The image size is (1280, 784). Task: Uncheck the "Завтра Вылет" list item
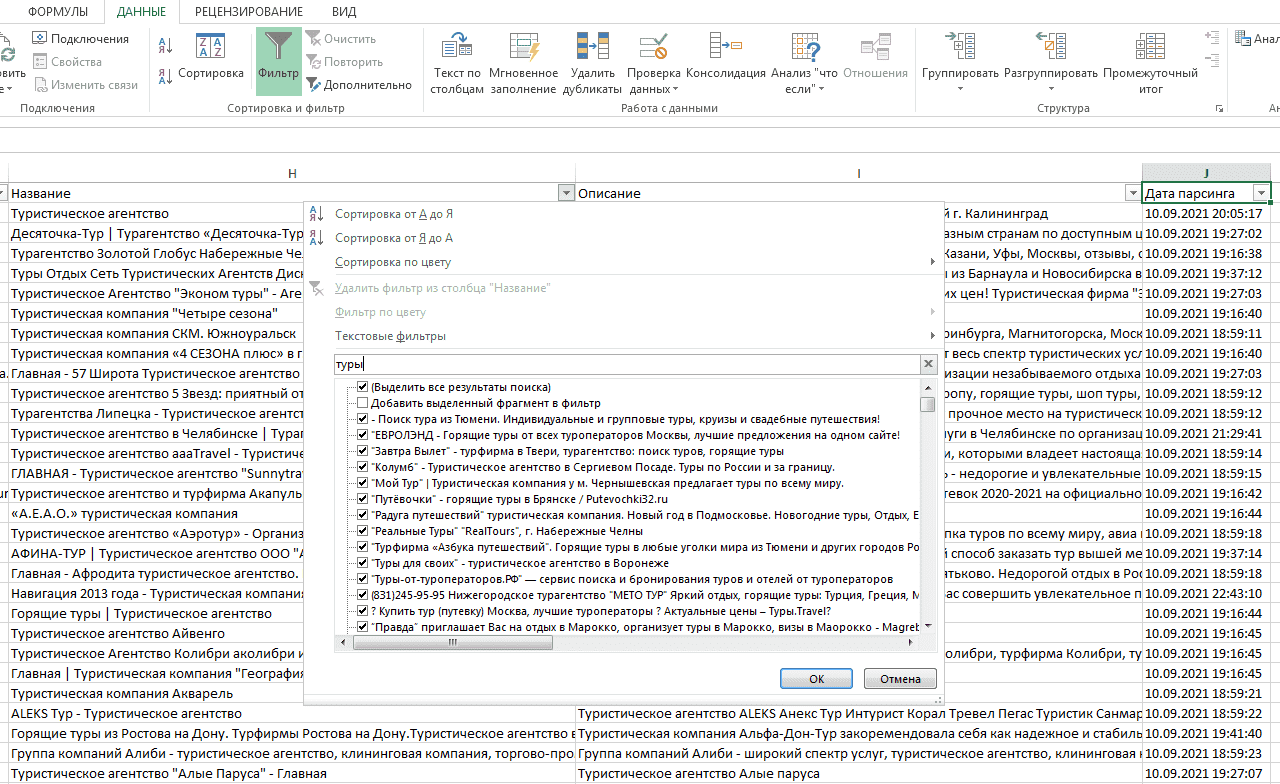click(363, 451)
